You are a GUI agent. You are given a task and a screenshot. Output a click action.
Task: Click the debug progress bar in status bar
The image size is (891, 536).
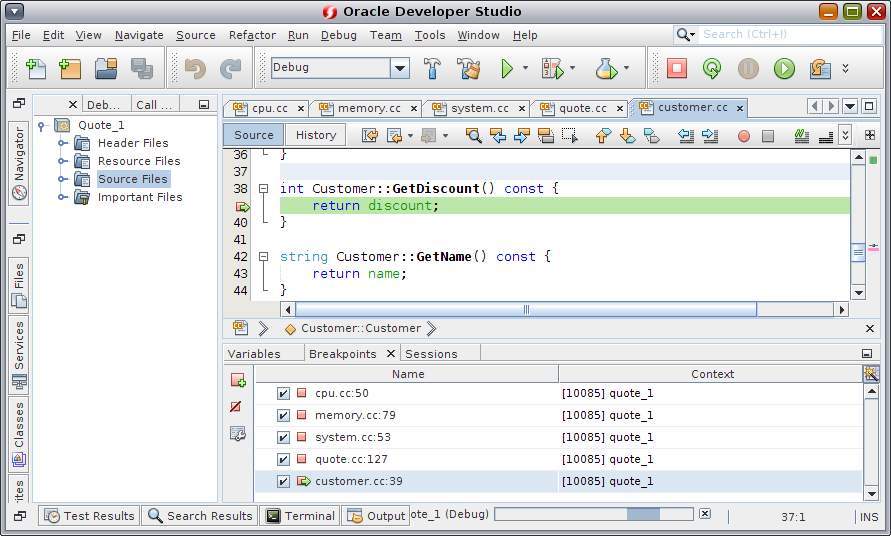[x=594, y=514]
